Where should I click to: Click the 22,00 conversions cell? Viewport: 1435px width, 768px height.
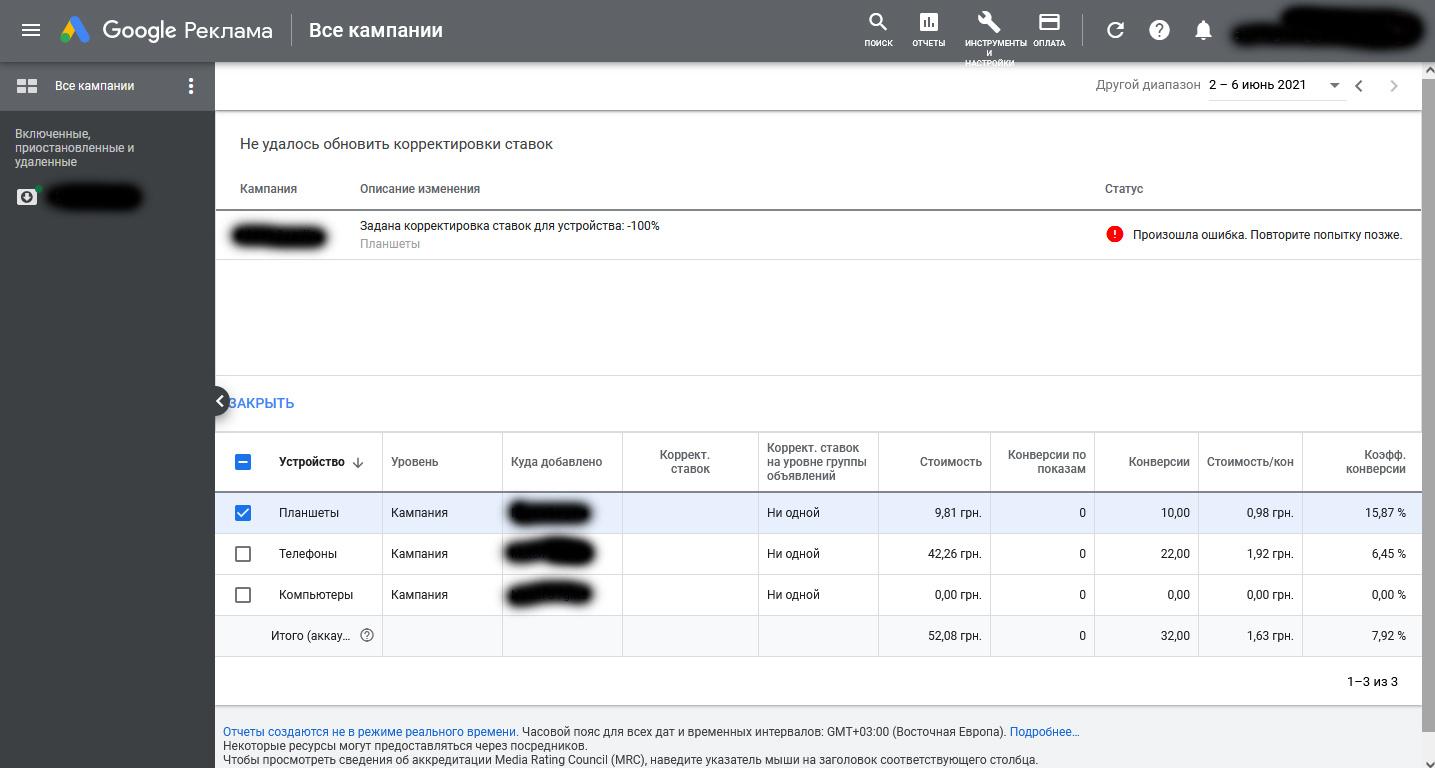(x=1174, y=554)
